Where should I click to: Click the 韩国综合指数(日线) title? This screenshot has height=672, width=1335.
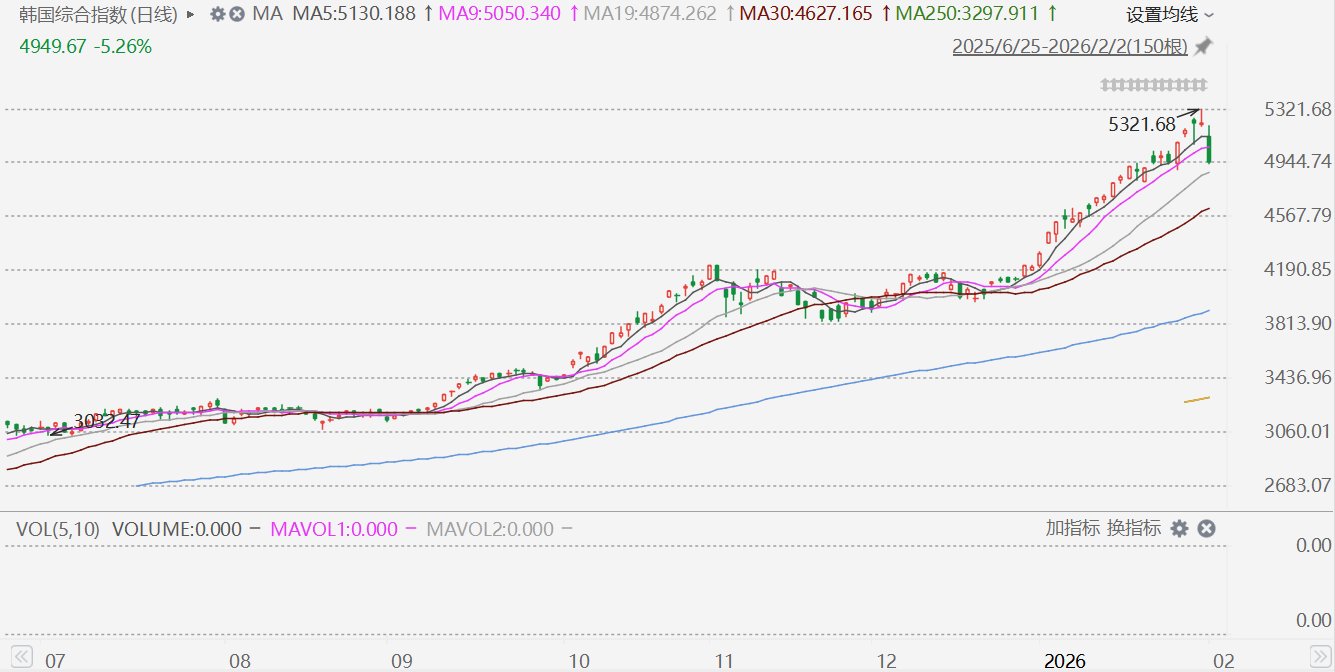(x=99, y=15)
